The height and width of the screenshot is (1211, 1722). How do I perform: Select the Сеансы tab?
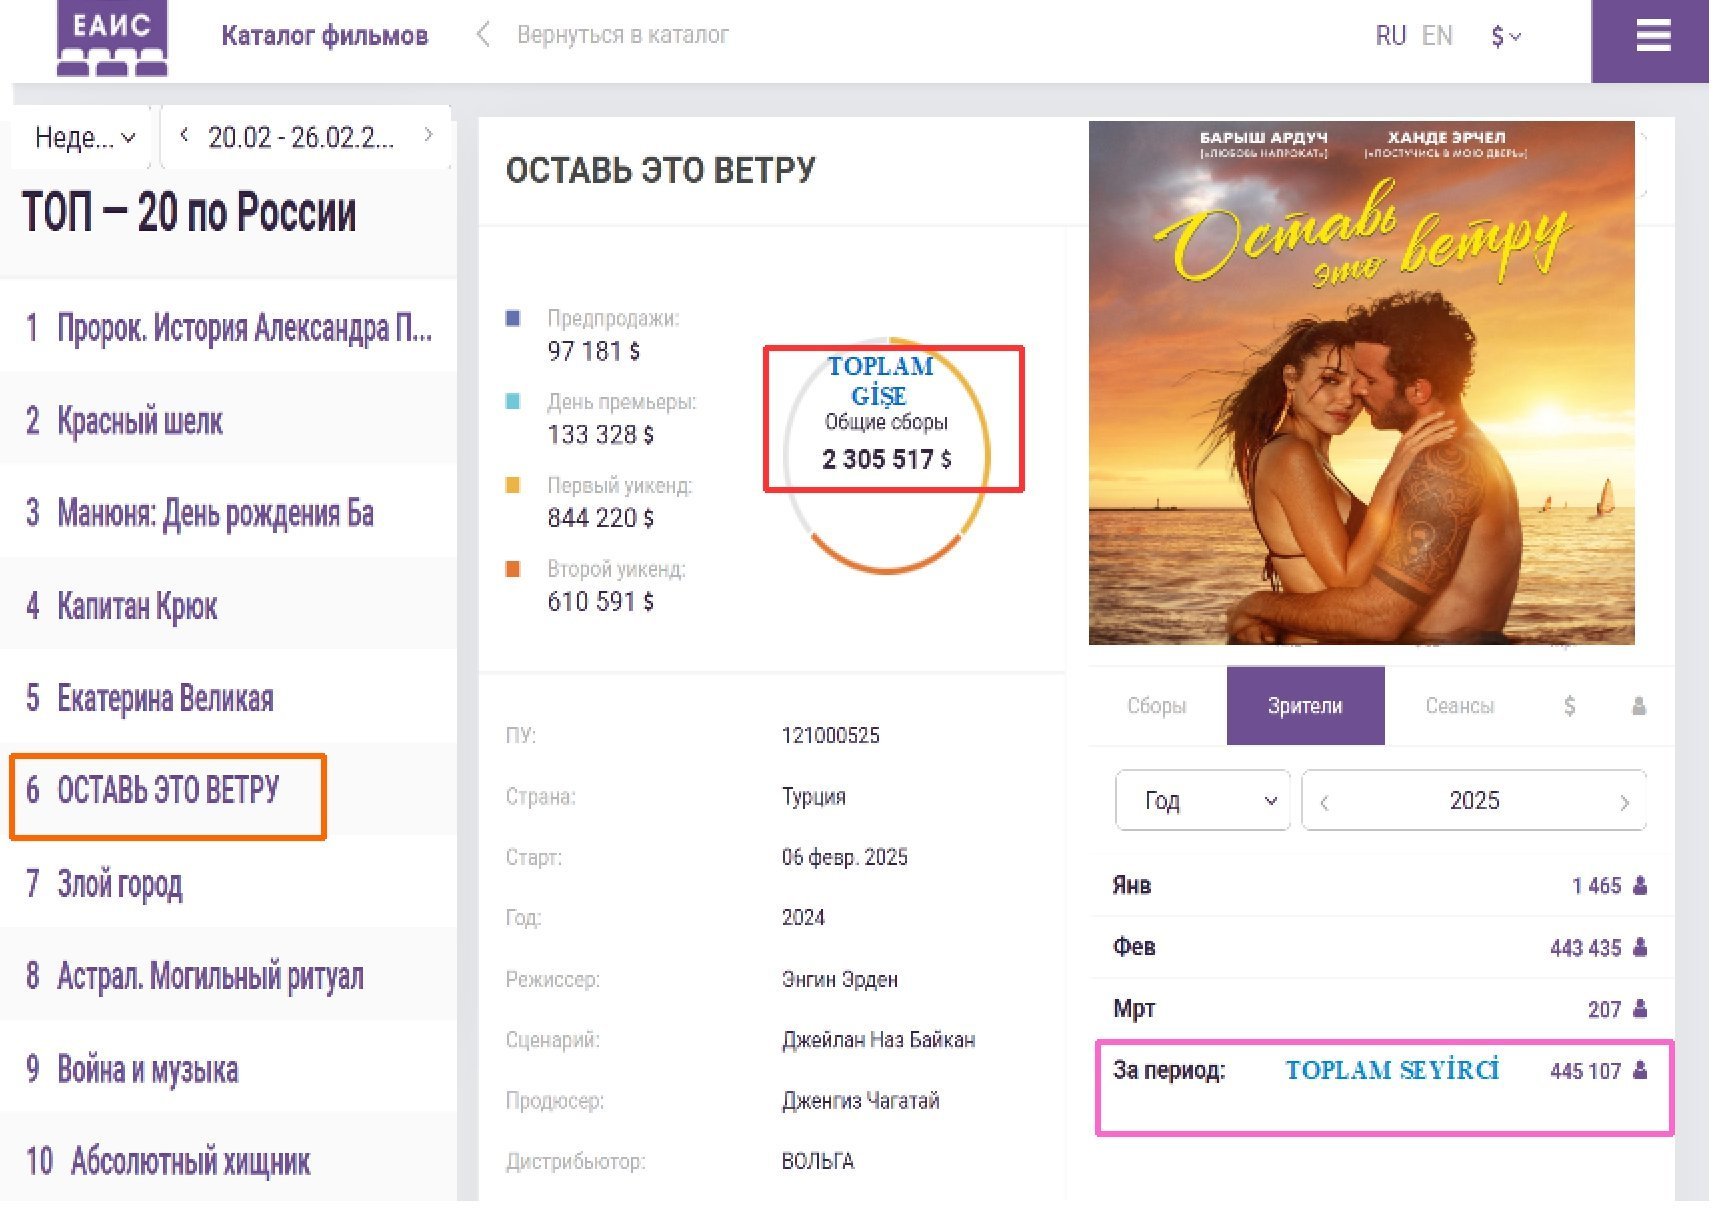(x=1458, y=706)
